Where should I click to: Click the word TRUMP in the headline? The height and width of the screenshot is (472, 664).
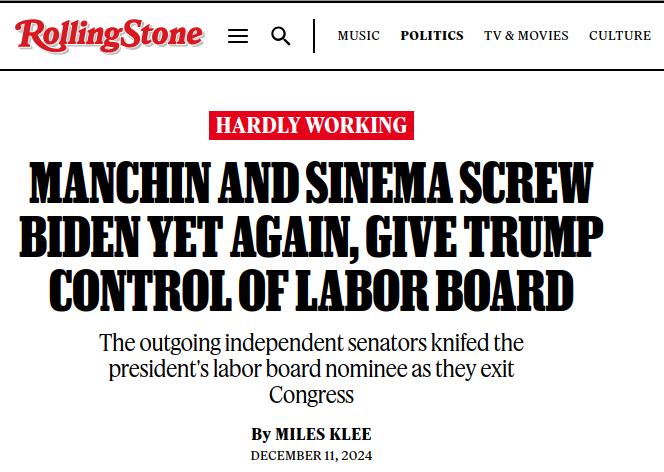pyautogui.click(x=533, y=237)
